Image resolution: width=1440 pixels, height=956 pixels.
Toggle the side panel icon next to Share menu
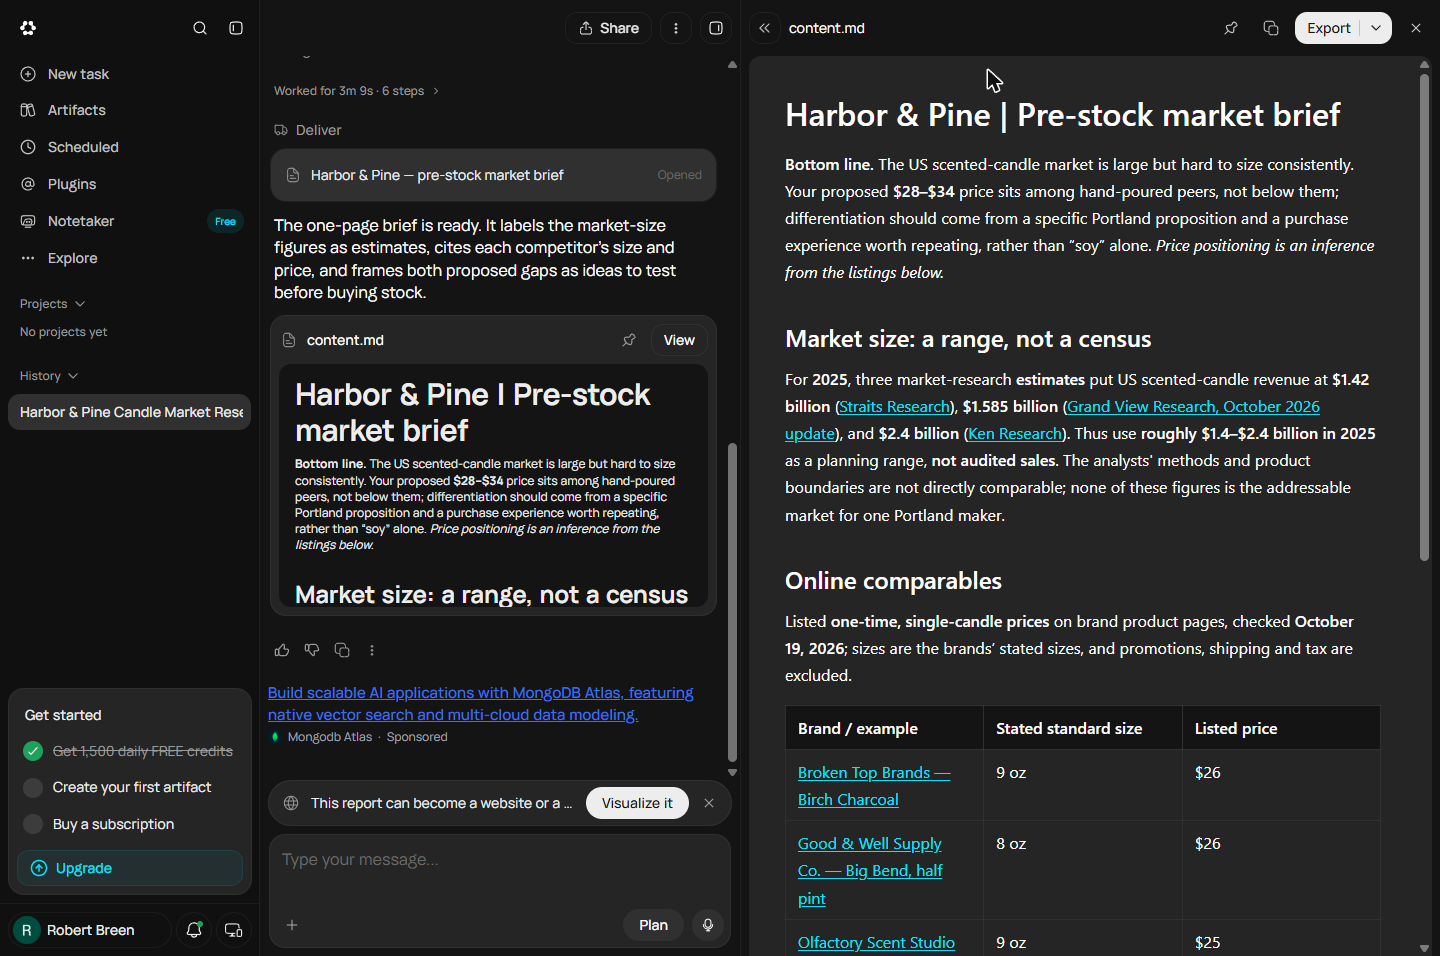click(716, 28)
